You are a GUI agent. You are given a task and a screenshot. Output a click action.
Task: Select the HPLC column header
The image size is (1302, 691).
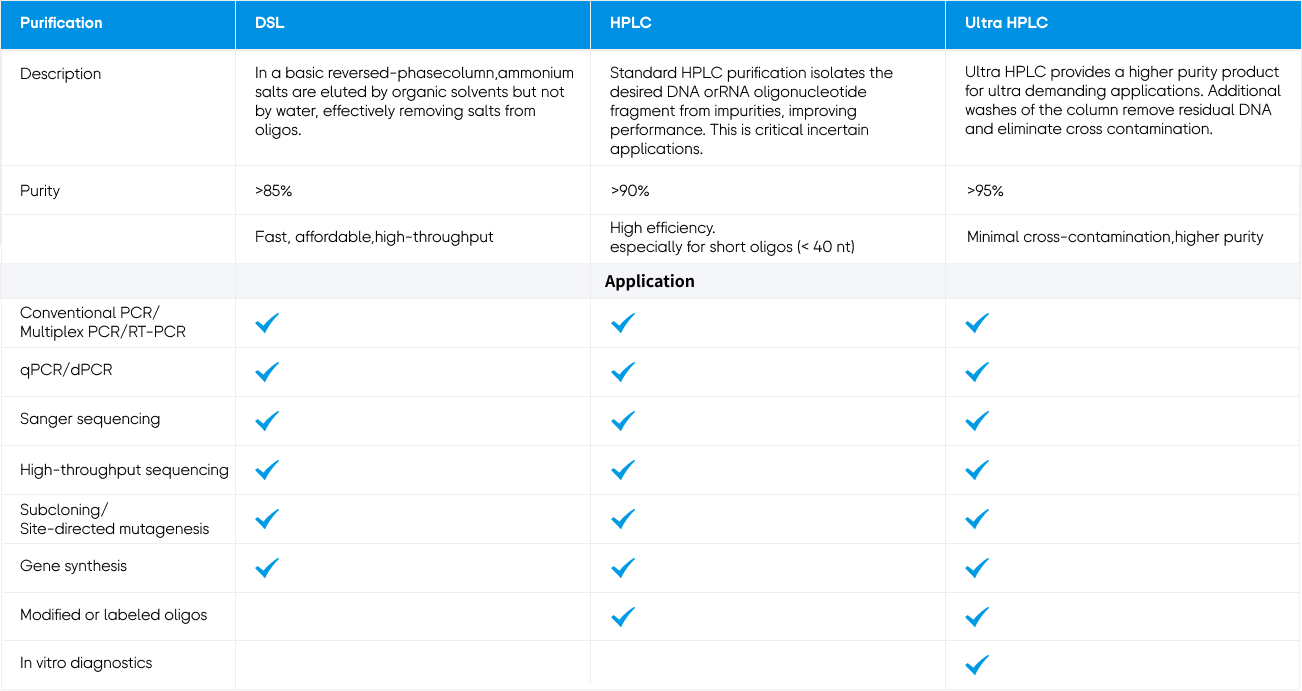630,23
